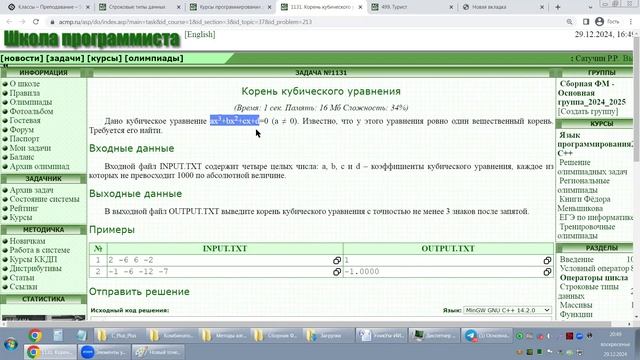Open 'Ссылки' sidebar link
640x360 pixels.
[23, 287]
